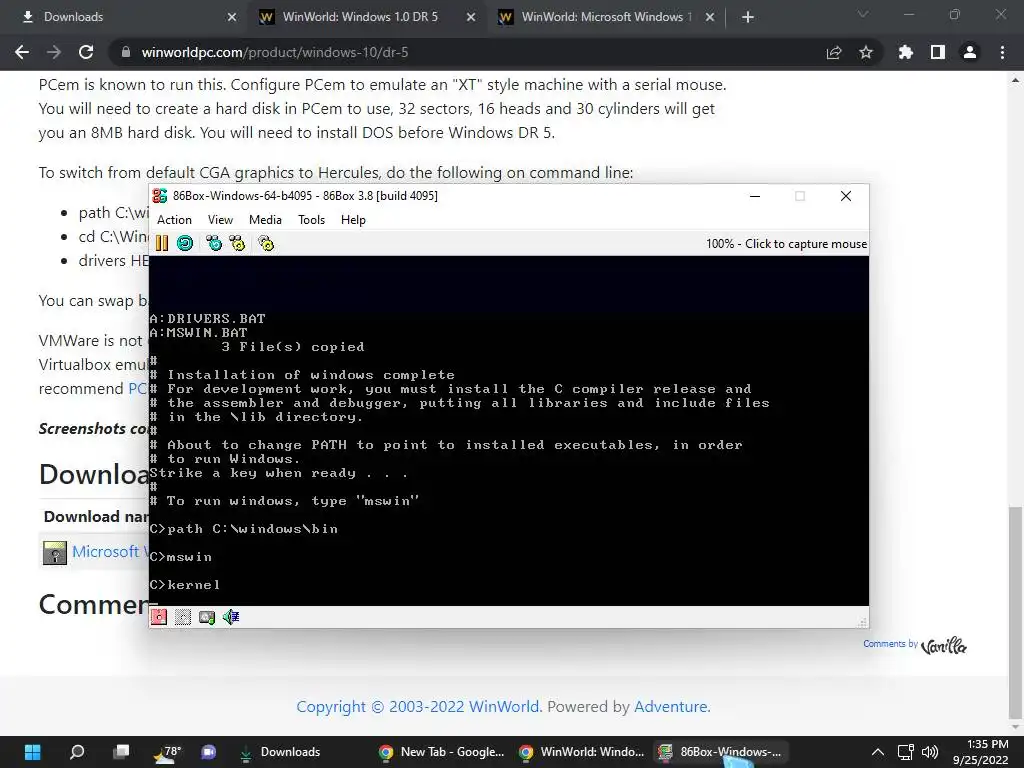Open the Action menu in 86Box
The image size is (1024, 768).
pos(174,220)
